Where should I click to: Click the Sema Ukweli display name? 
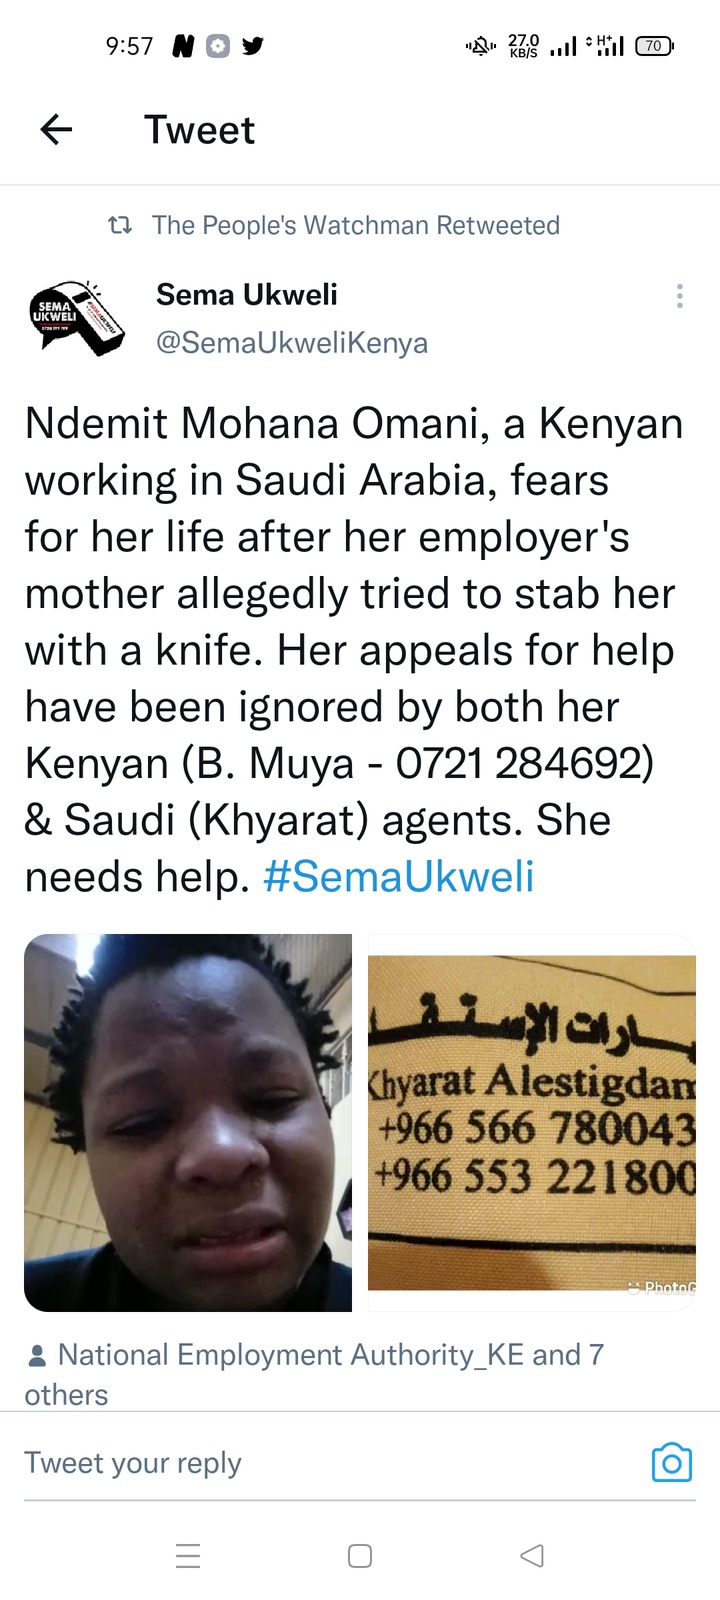pyautogui.click(x=247, y=295)
